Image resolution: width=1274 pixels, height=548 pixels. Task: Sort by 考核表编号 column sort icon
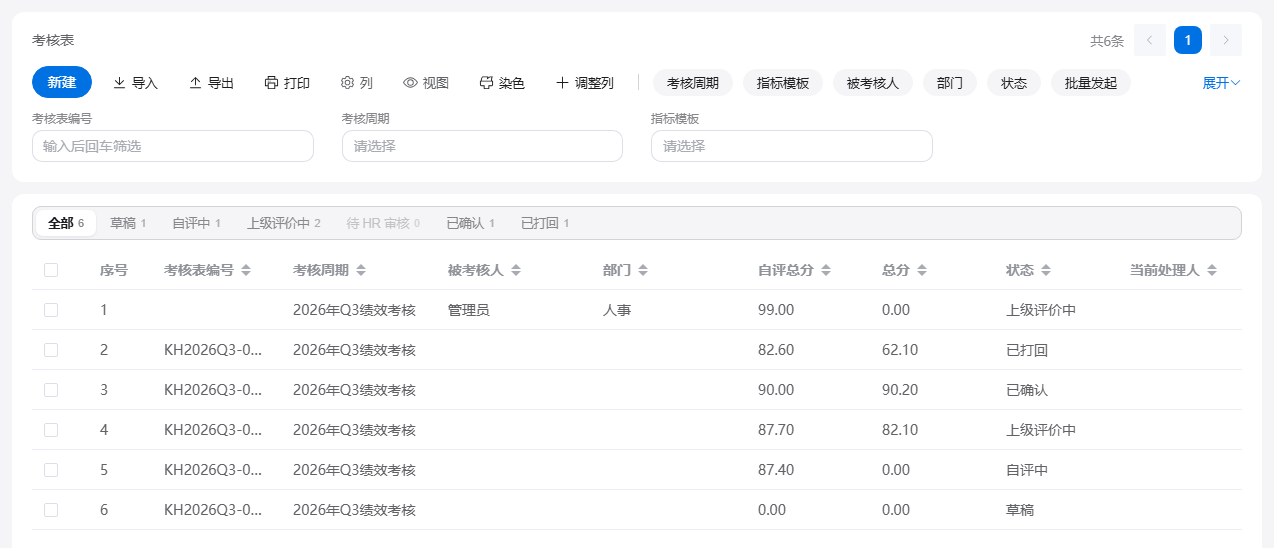tap(245, 270)
